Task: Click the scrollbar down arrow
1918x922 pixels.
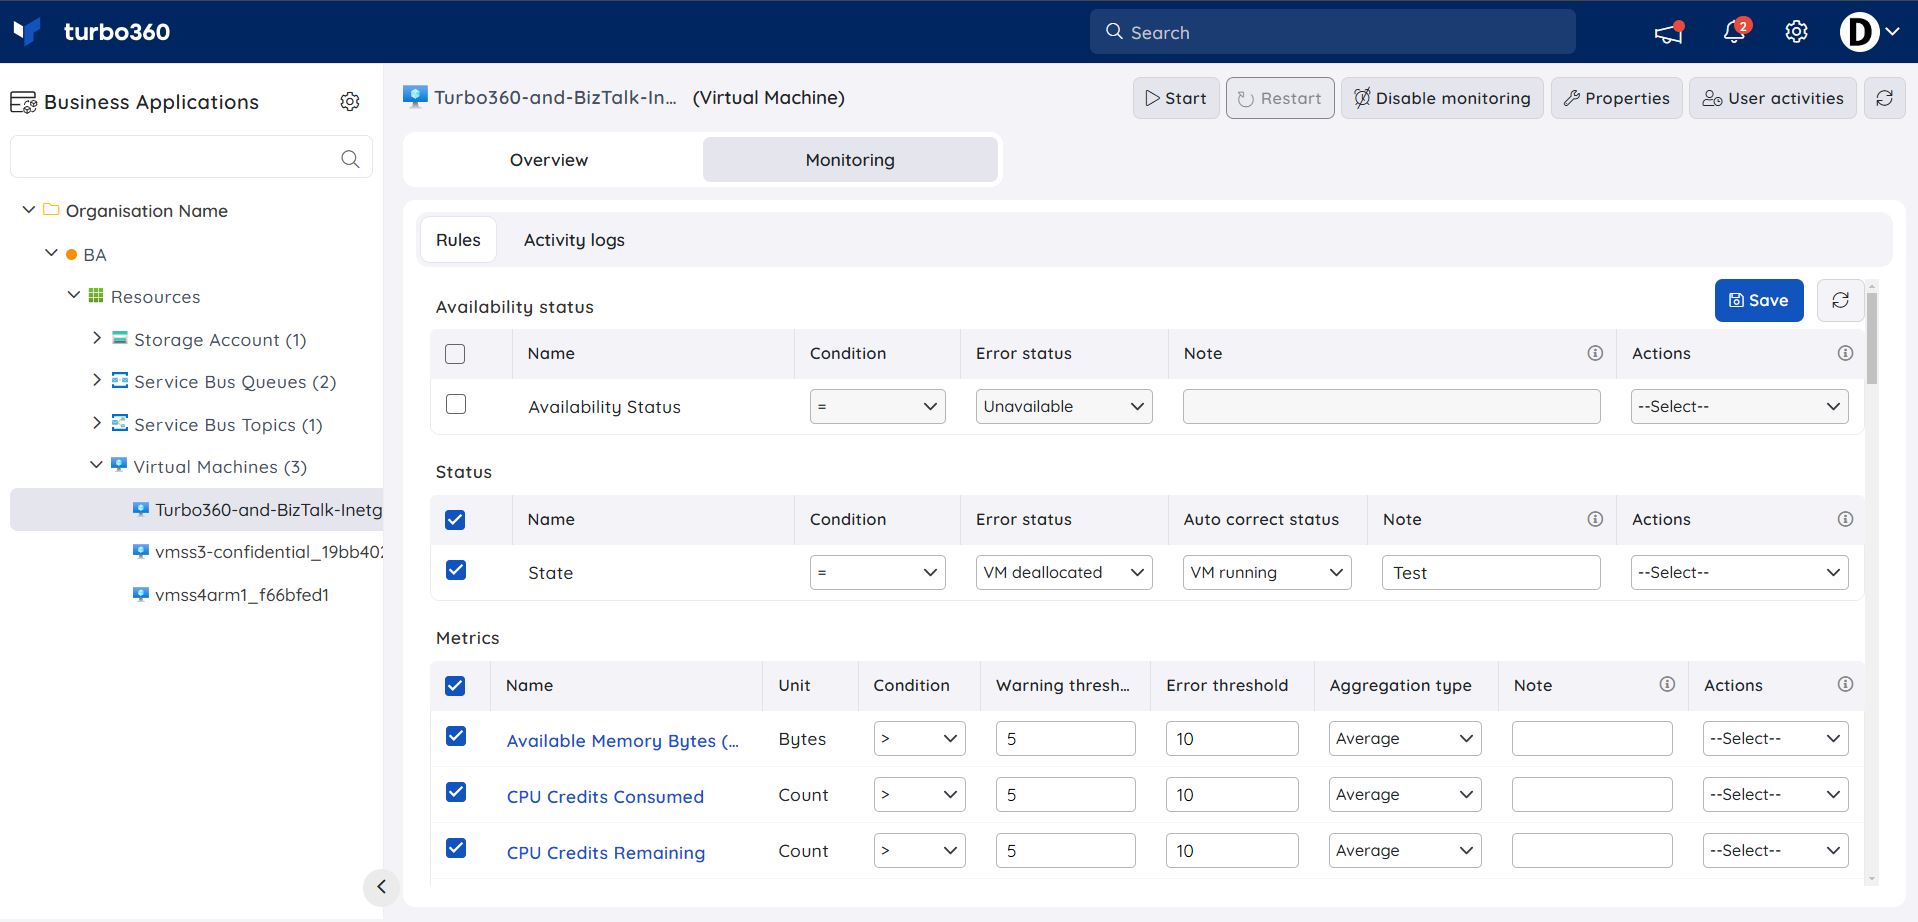Action: coord(1872,880)
